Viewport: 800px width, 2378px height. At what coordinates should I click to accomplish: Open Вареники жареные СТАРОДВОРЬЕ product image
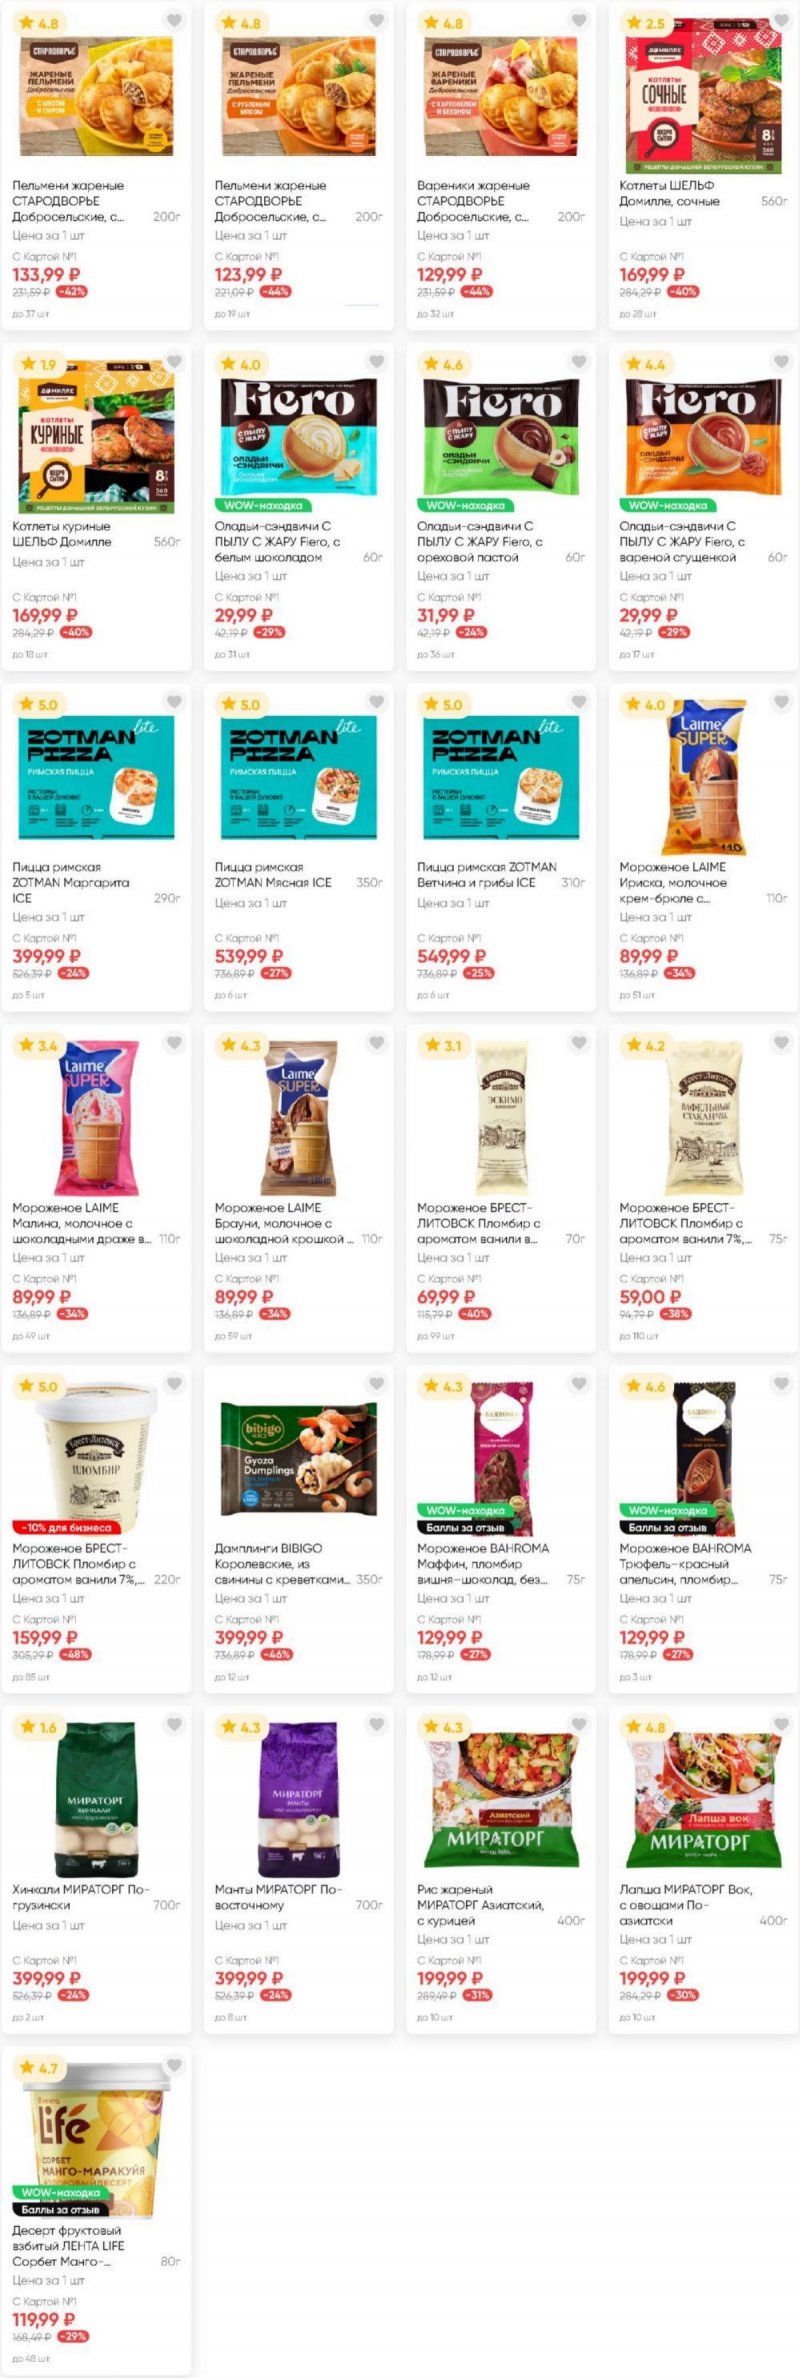pyautogui.click(x=500, y=95)
